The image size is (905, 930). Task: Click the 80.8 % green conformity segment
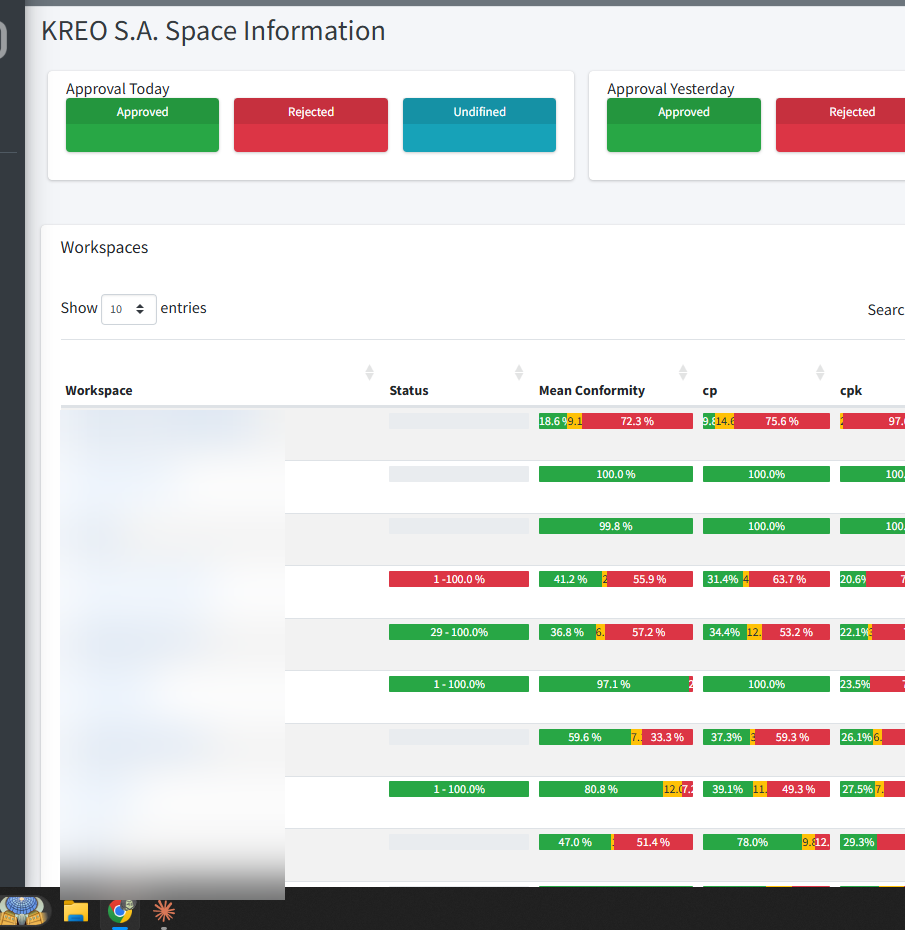tap(601, 789)
